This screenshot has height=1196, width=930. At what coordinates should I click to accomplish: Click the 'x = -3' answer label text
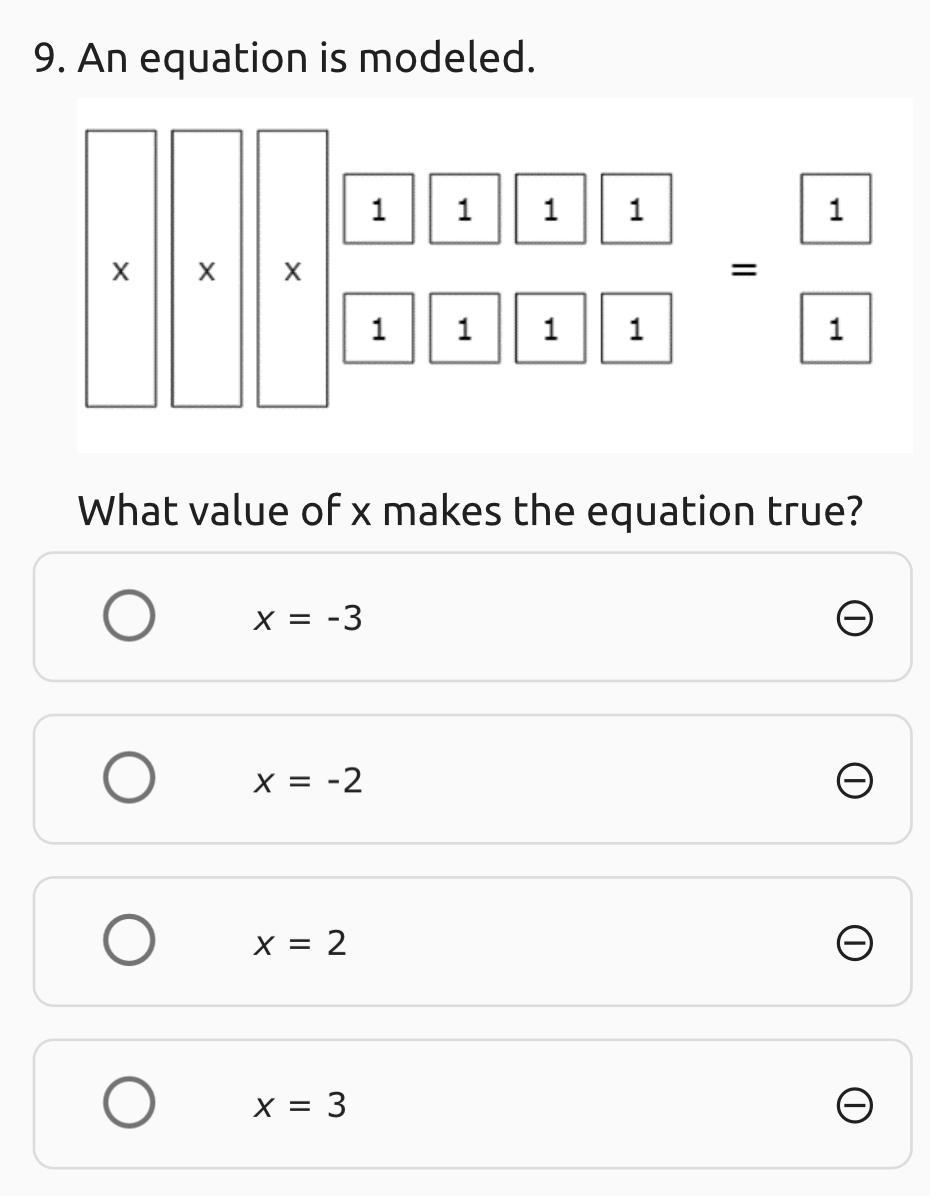point(308,619)
